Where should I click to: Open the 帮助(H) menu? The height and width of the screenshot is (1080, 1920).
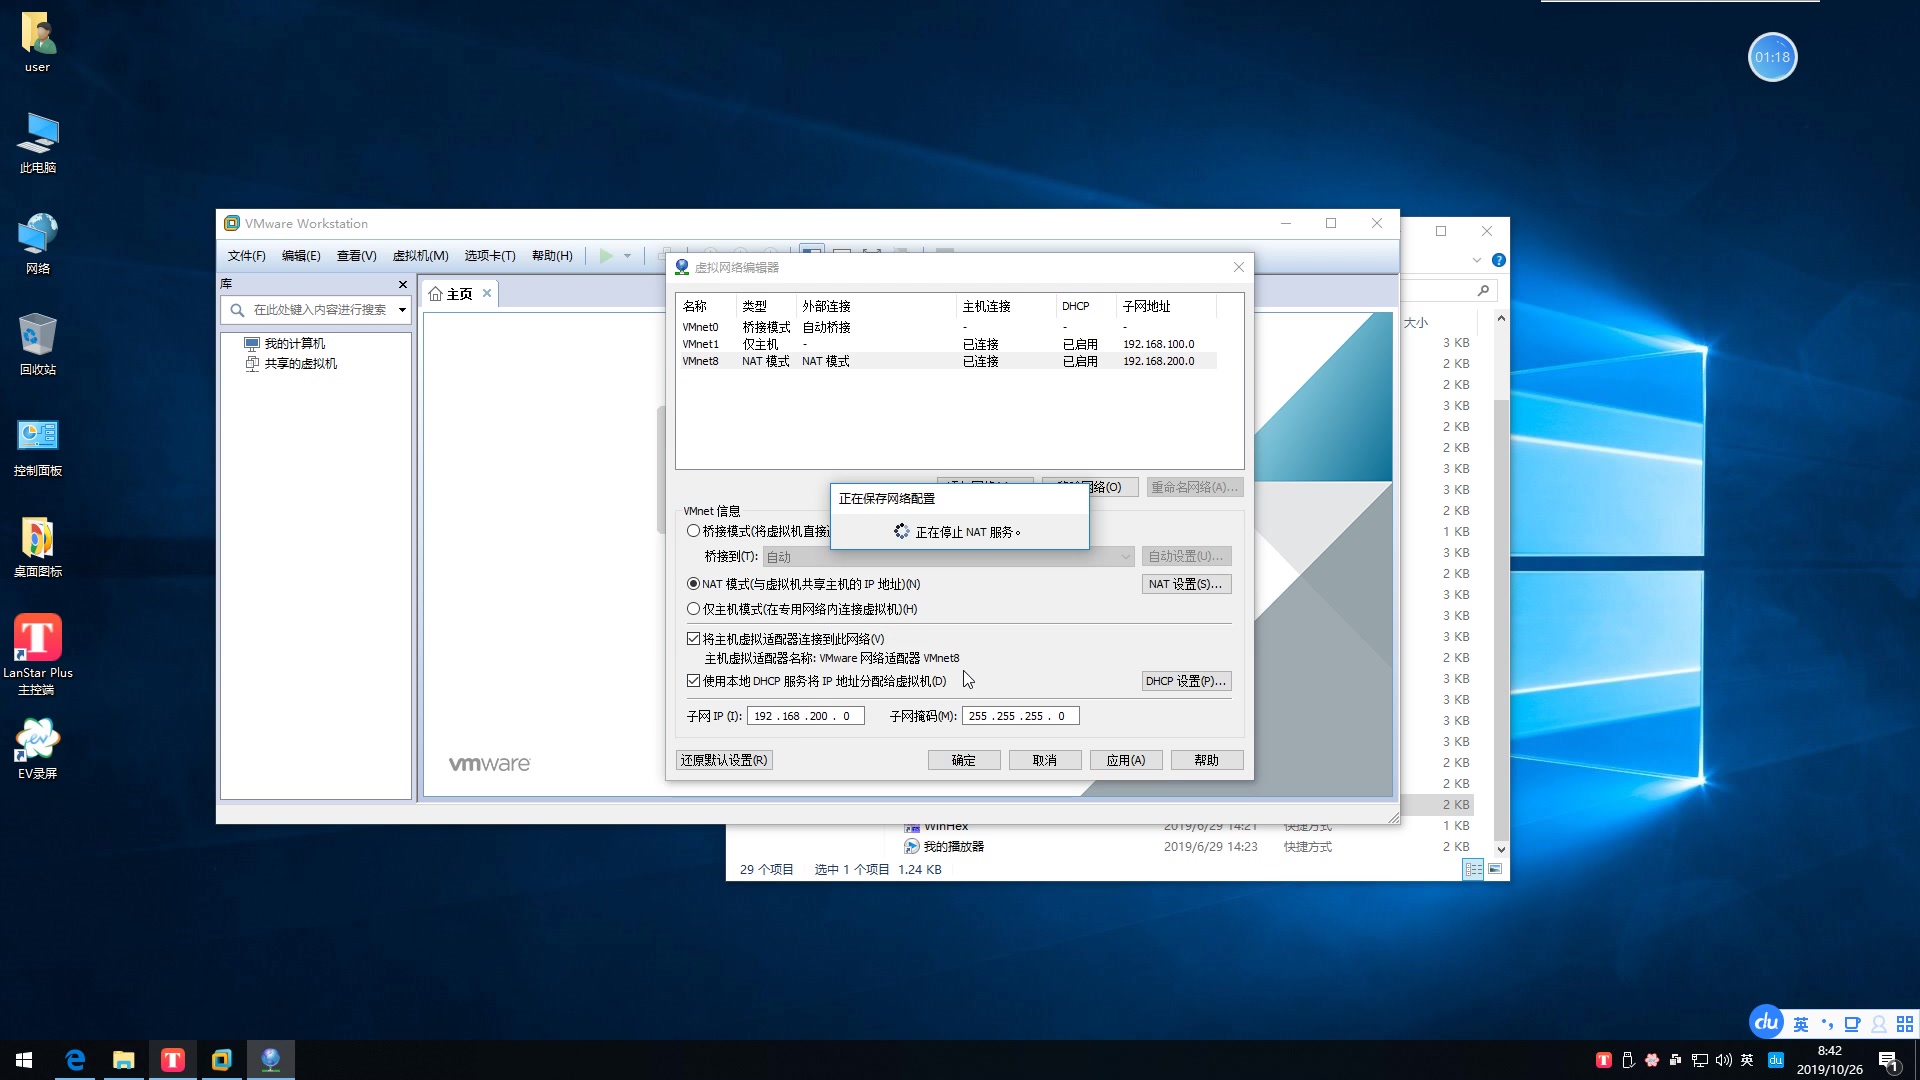[552, 256]
